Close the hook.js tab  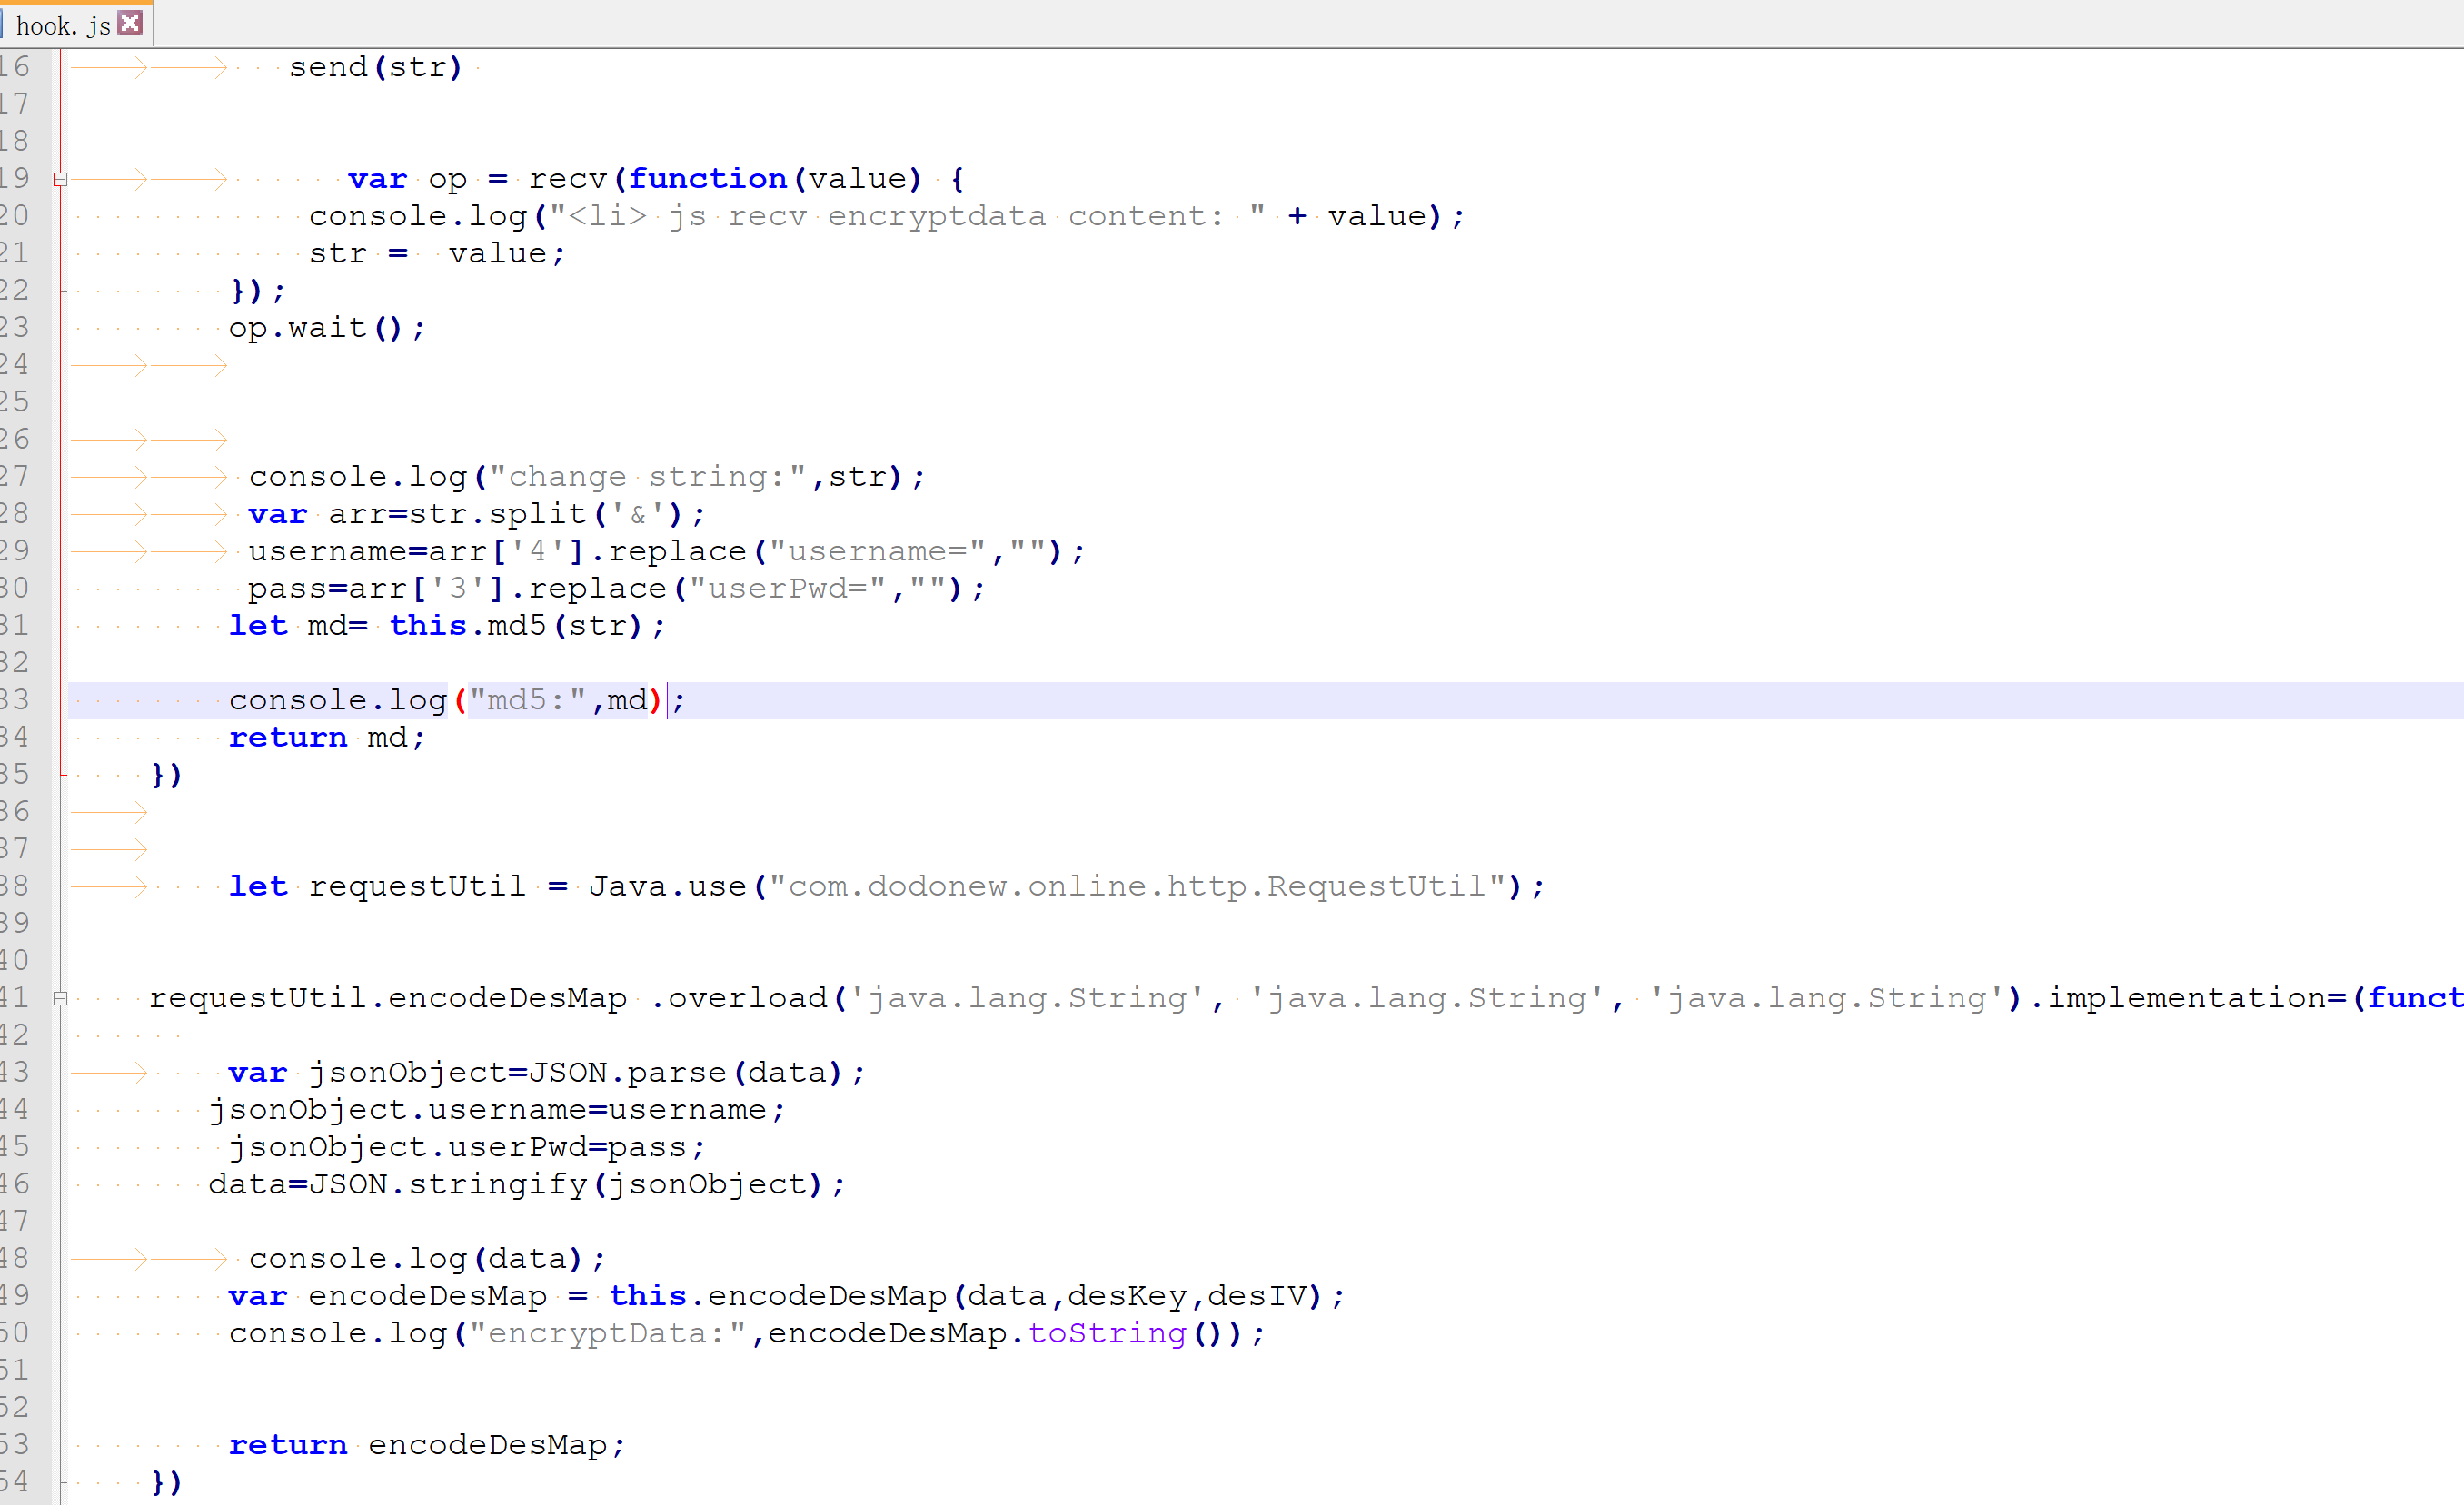click(130, 23)
